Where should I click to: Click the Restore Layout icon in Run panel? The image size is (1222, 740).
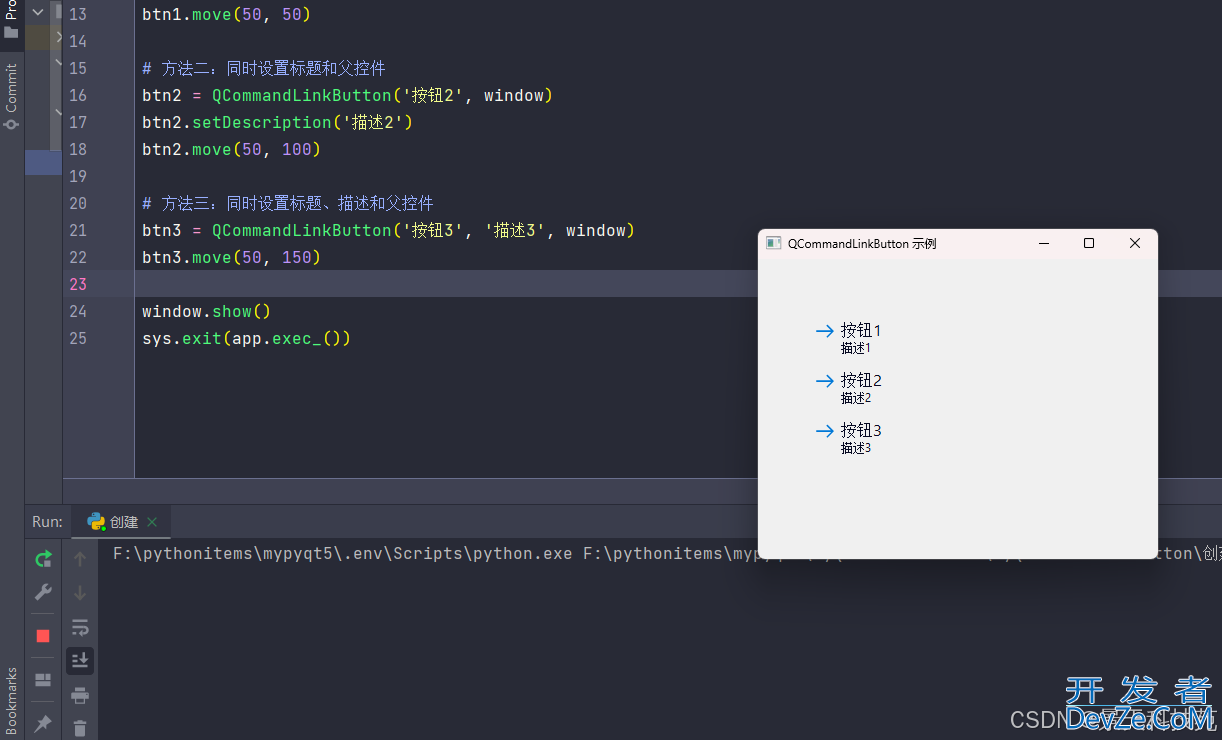(x=43, y=680)
